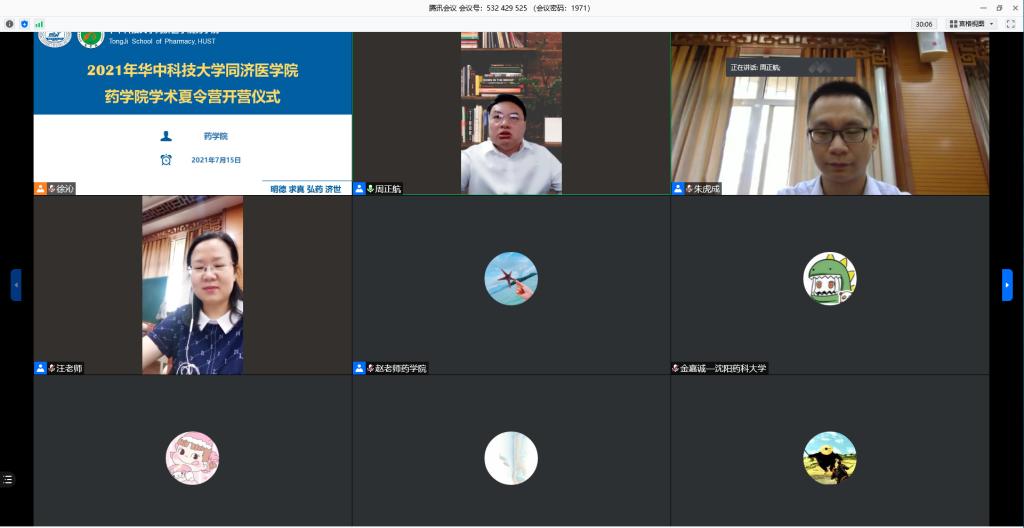Click the pink cartoon girl avatar
1024x528 pixels.
pos(192,458)
